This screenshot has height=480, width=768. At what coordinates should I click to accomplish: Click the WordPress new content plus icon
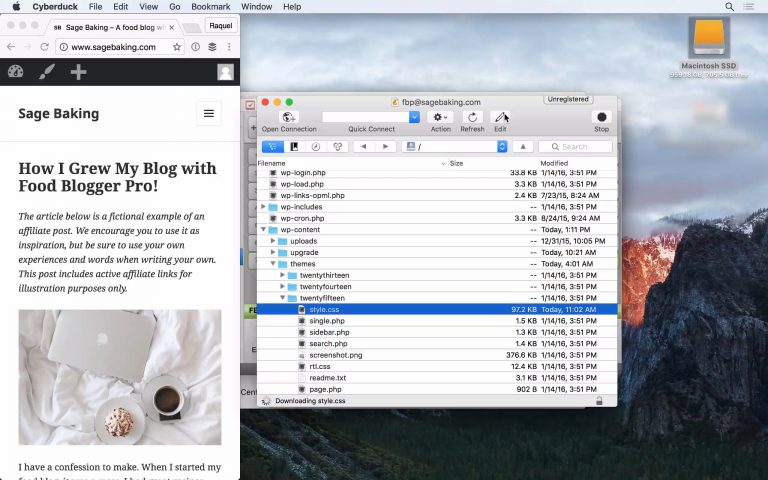(78, 72)
